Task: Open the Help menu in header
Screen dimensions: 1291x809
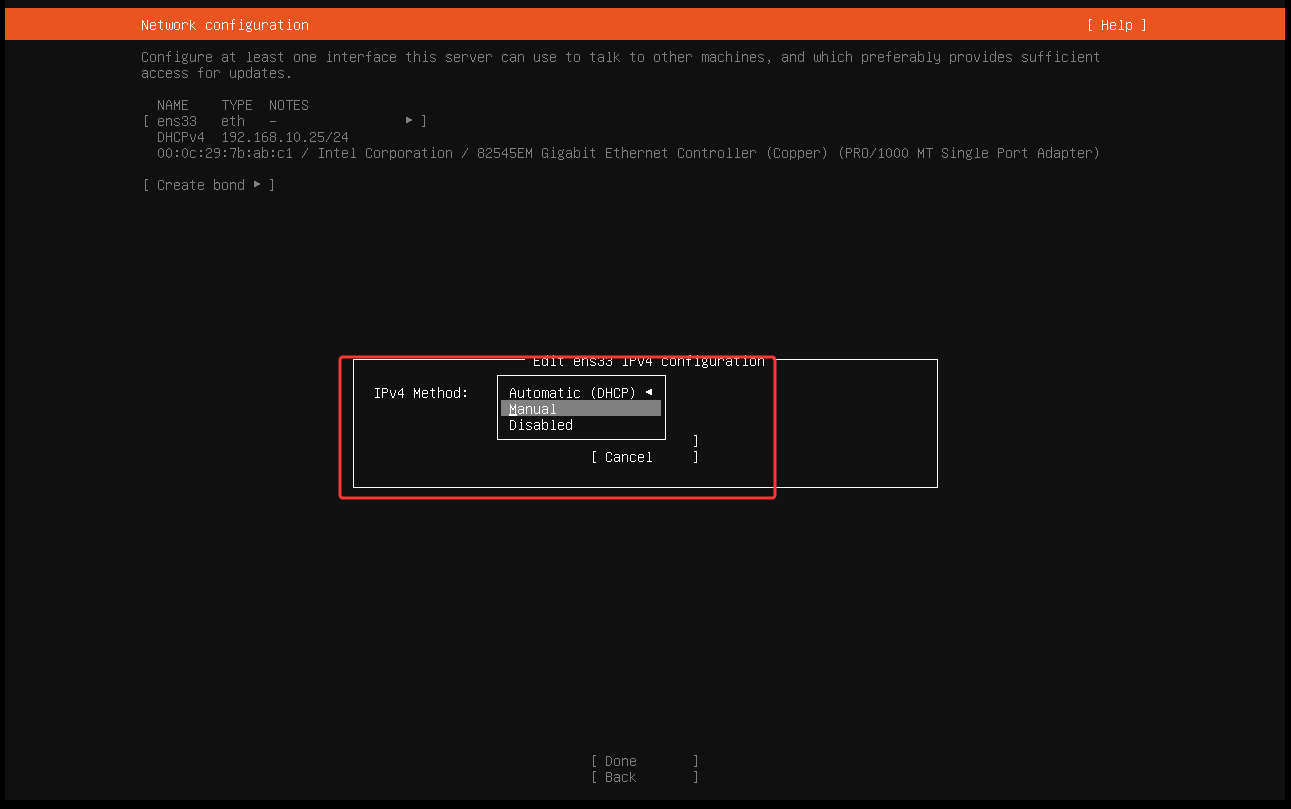Action: click(x=1116, y=25)
